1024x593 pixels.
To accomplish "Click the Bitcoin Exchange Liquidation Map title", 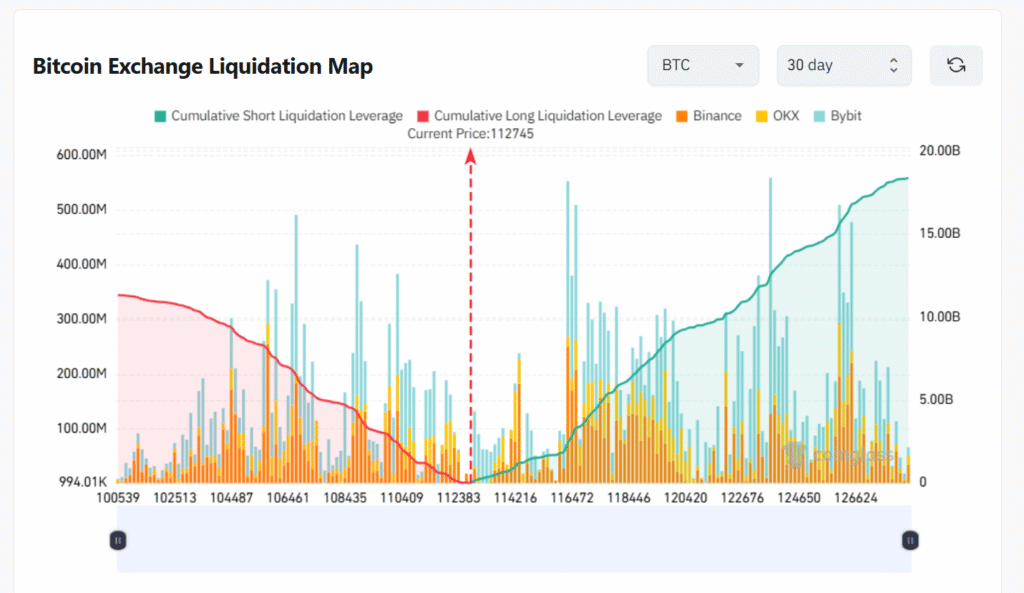I will (203, 67).
